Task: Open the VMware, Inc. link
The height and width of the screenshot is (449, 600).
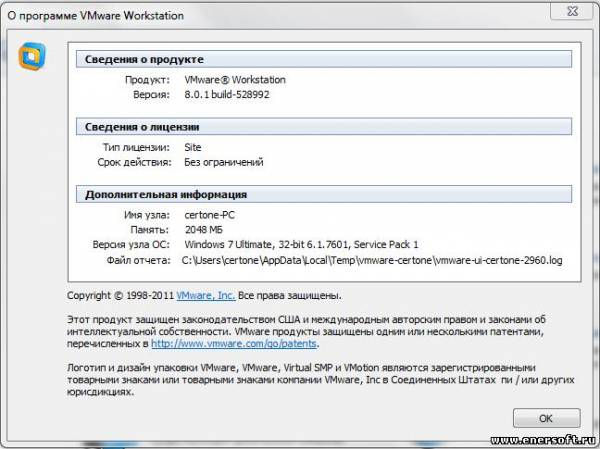Action: click(x=206, y=296)
